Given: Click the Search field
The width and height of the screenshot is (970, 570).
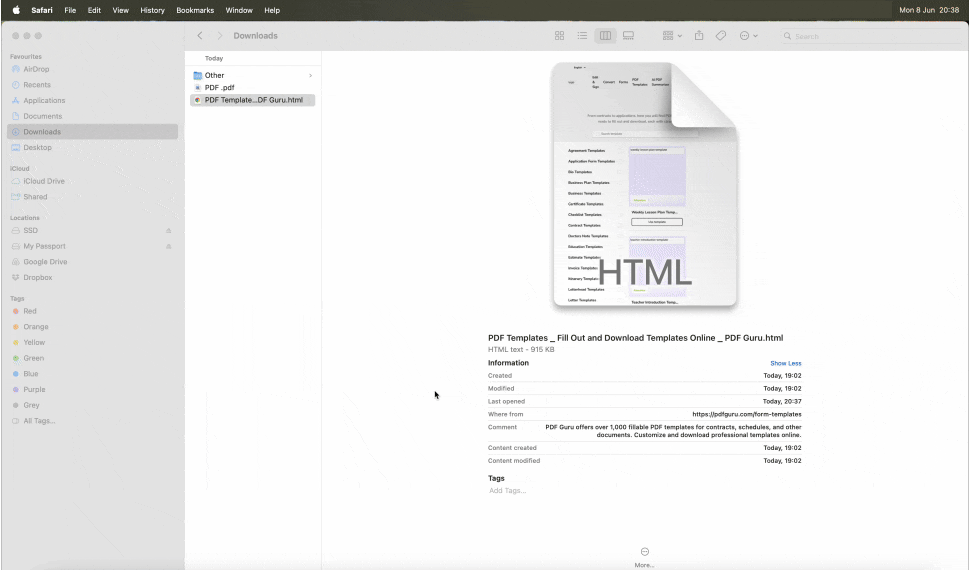Looking at the screenshot, I should [871, 37].
